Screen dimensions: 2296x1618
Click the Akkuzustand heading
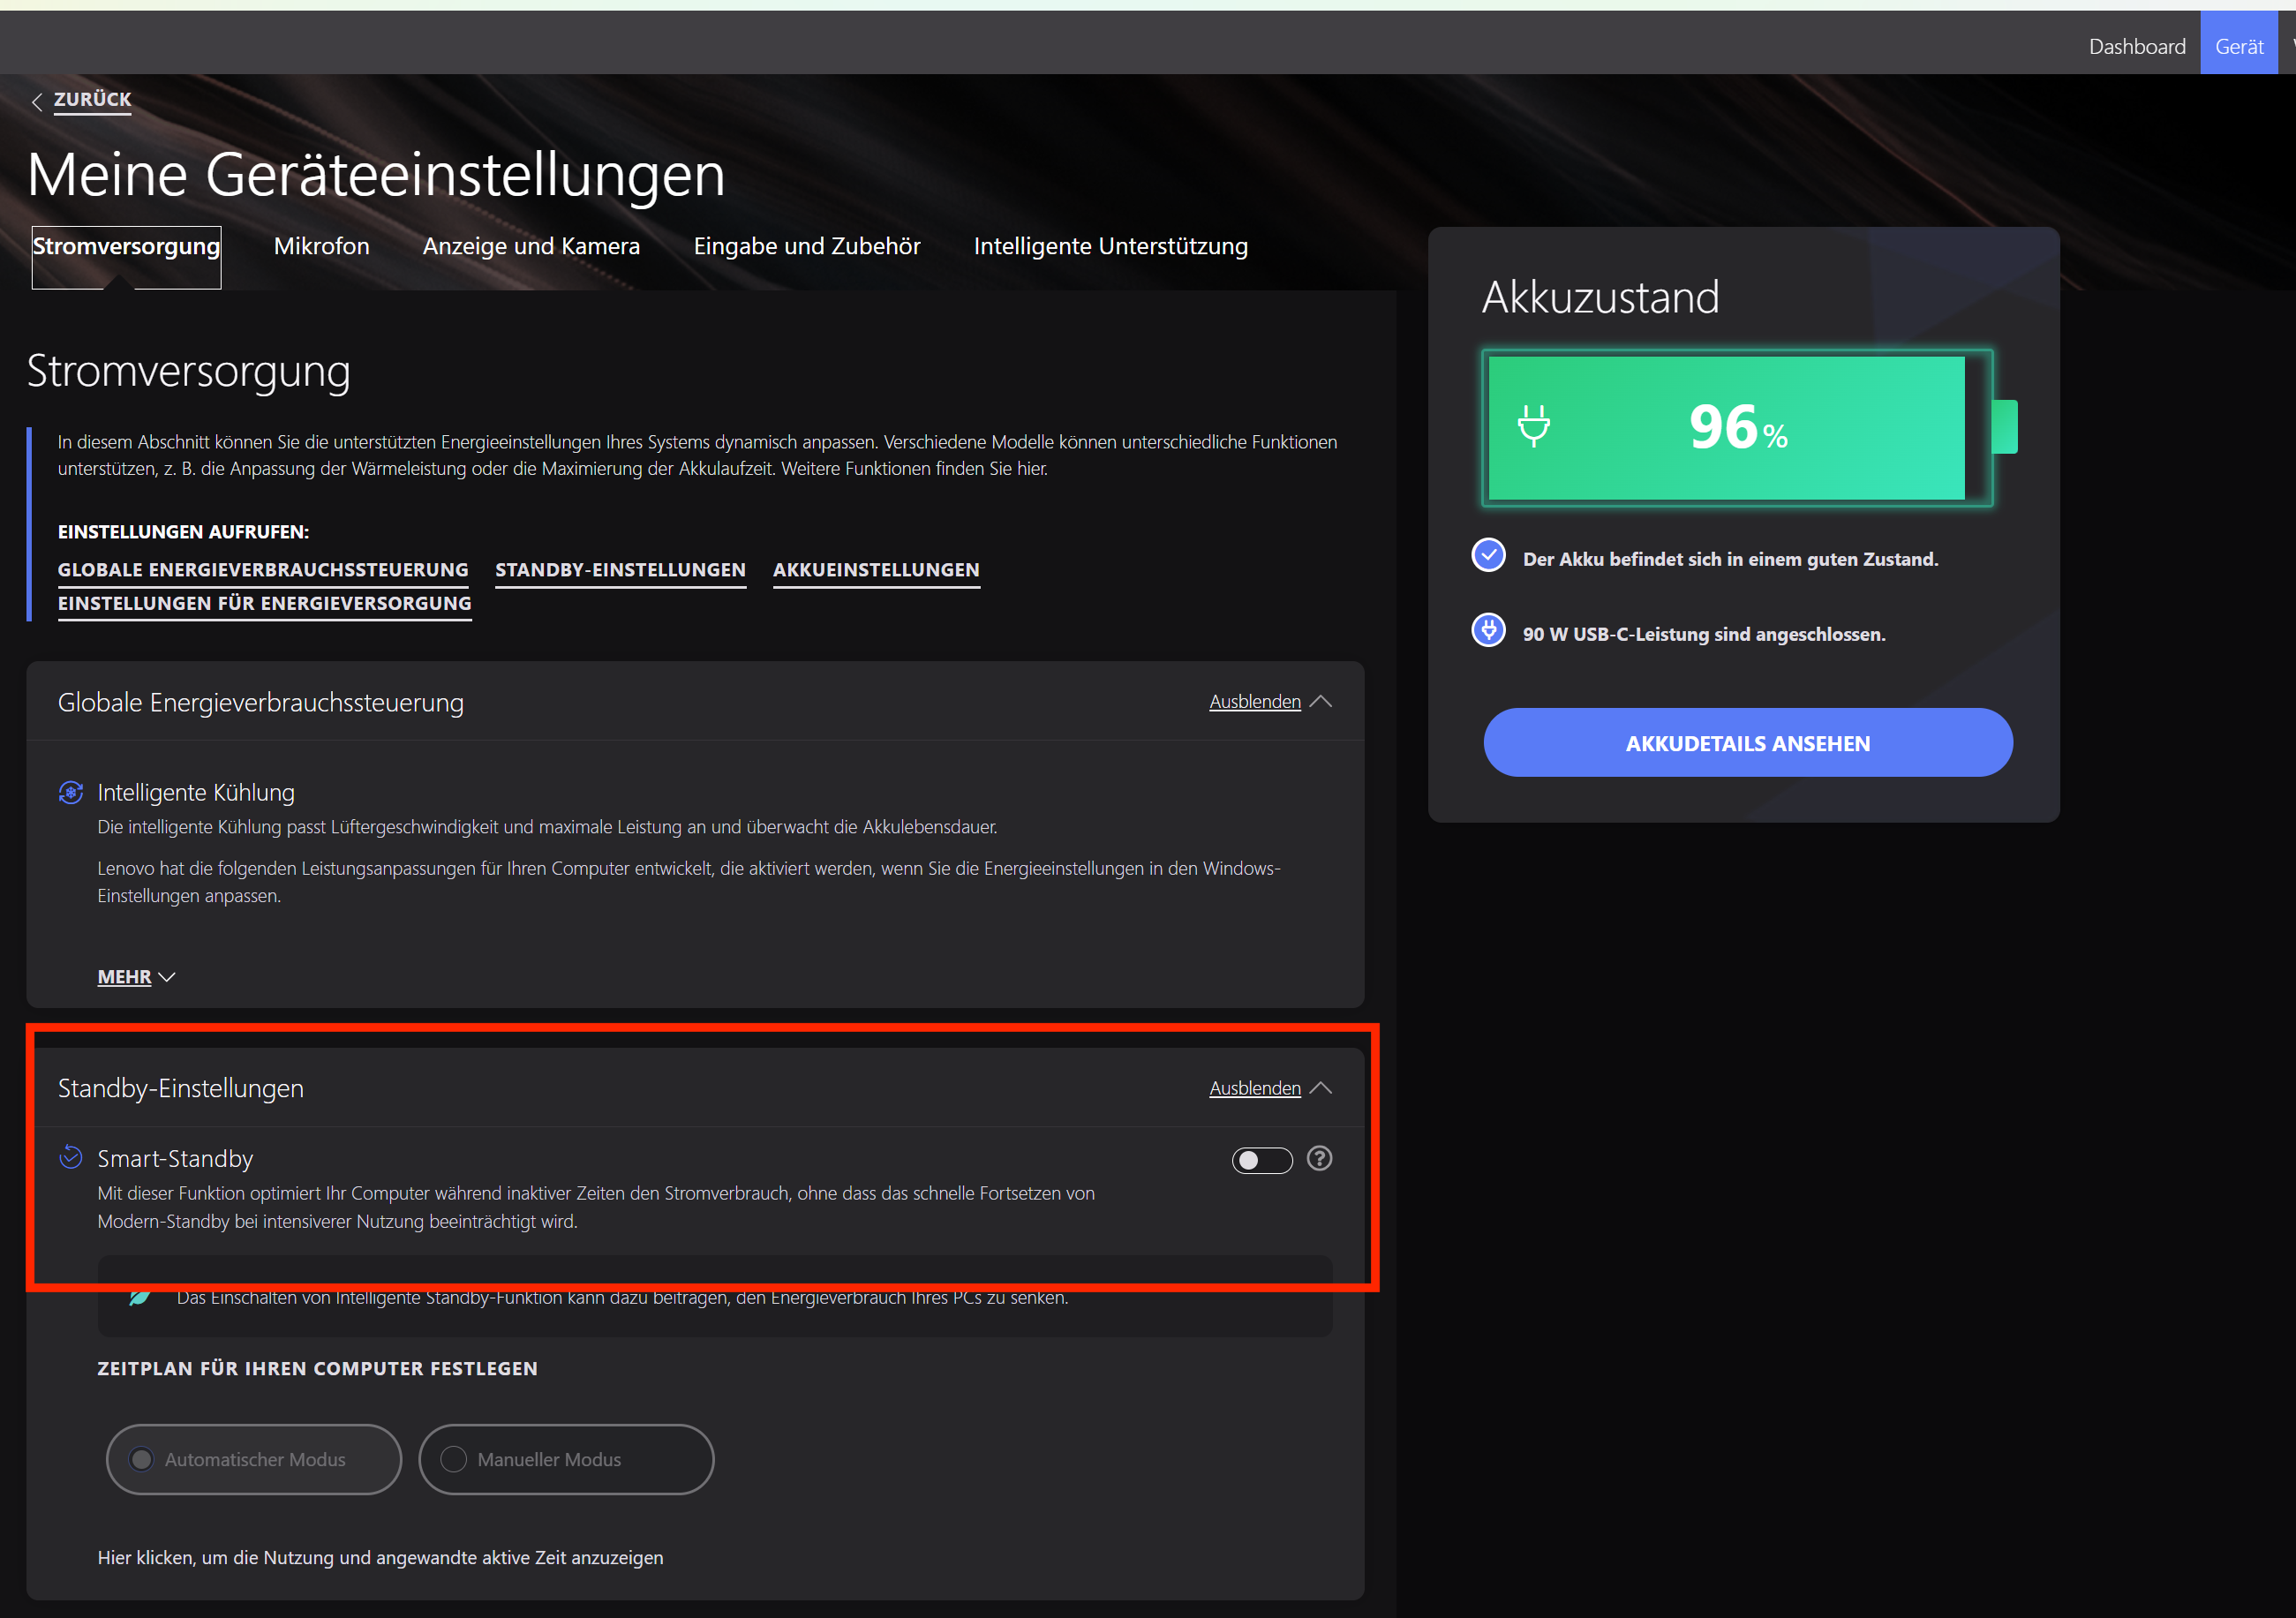(1600, 298)
